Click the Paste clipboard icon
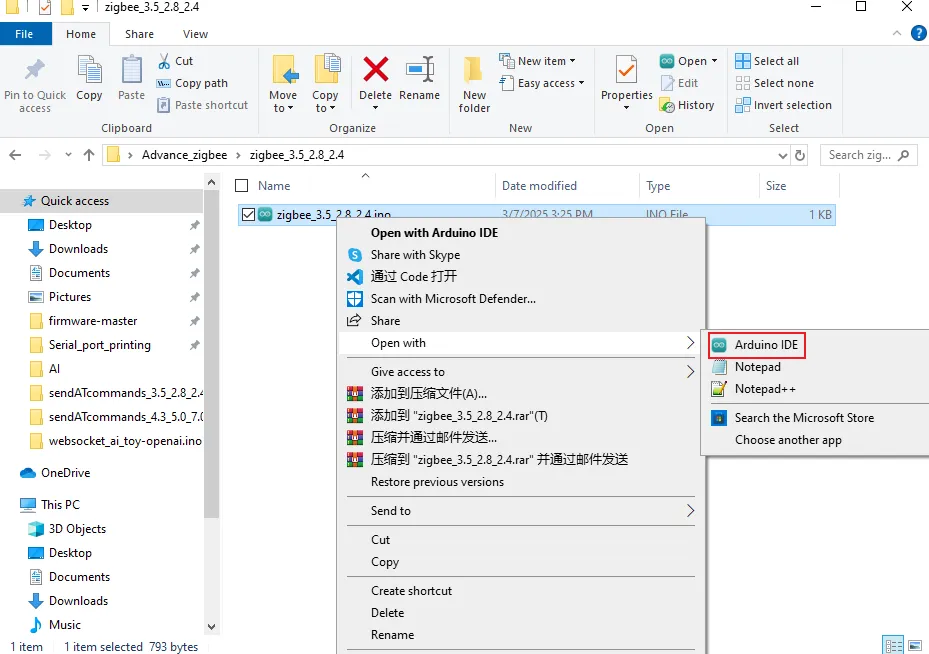929x654 pixels. (132, 71)
